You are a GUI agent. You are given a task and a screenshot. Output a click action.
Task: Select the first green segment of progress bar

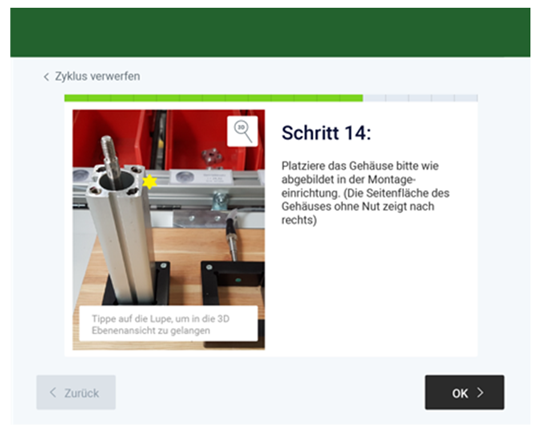tap(76, 98)
